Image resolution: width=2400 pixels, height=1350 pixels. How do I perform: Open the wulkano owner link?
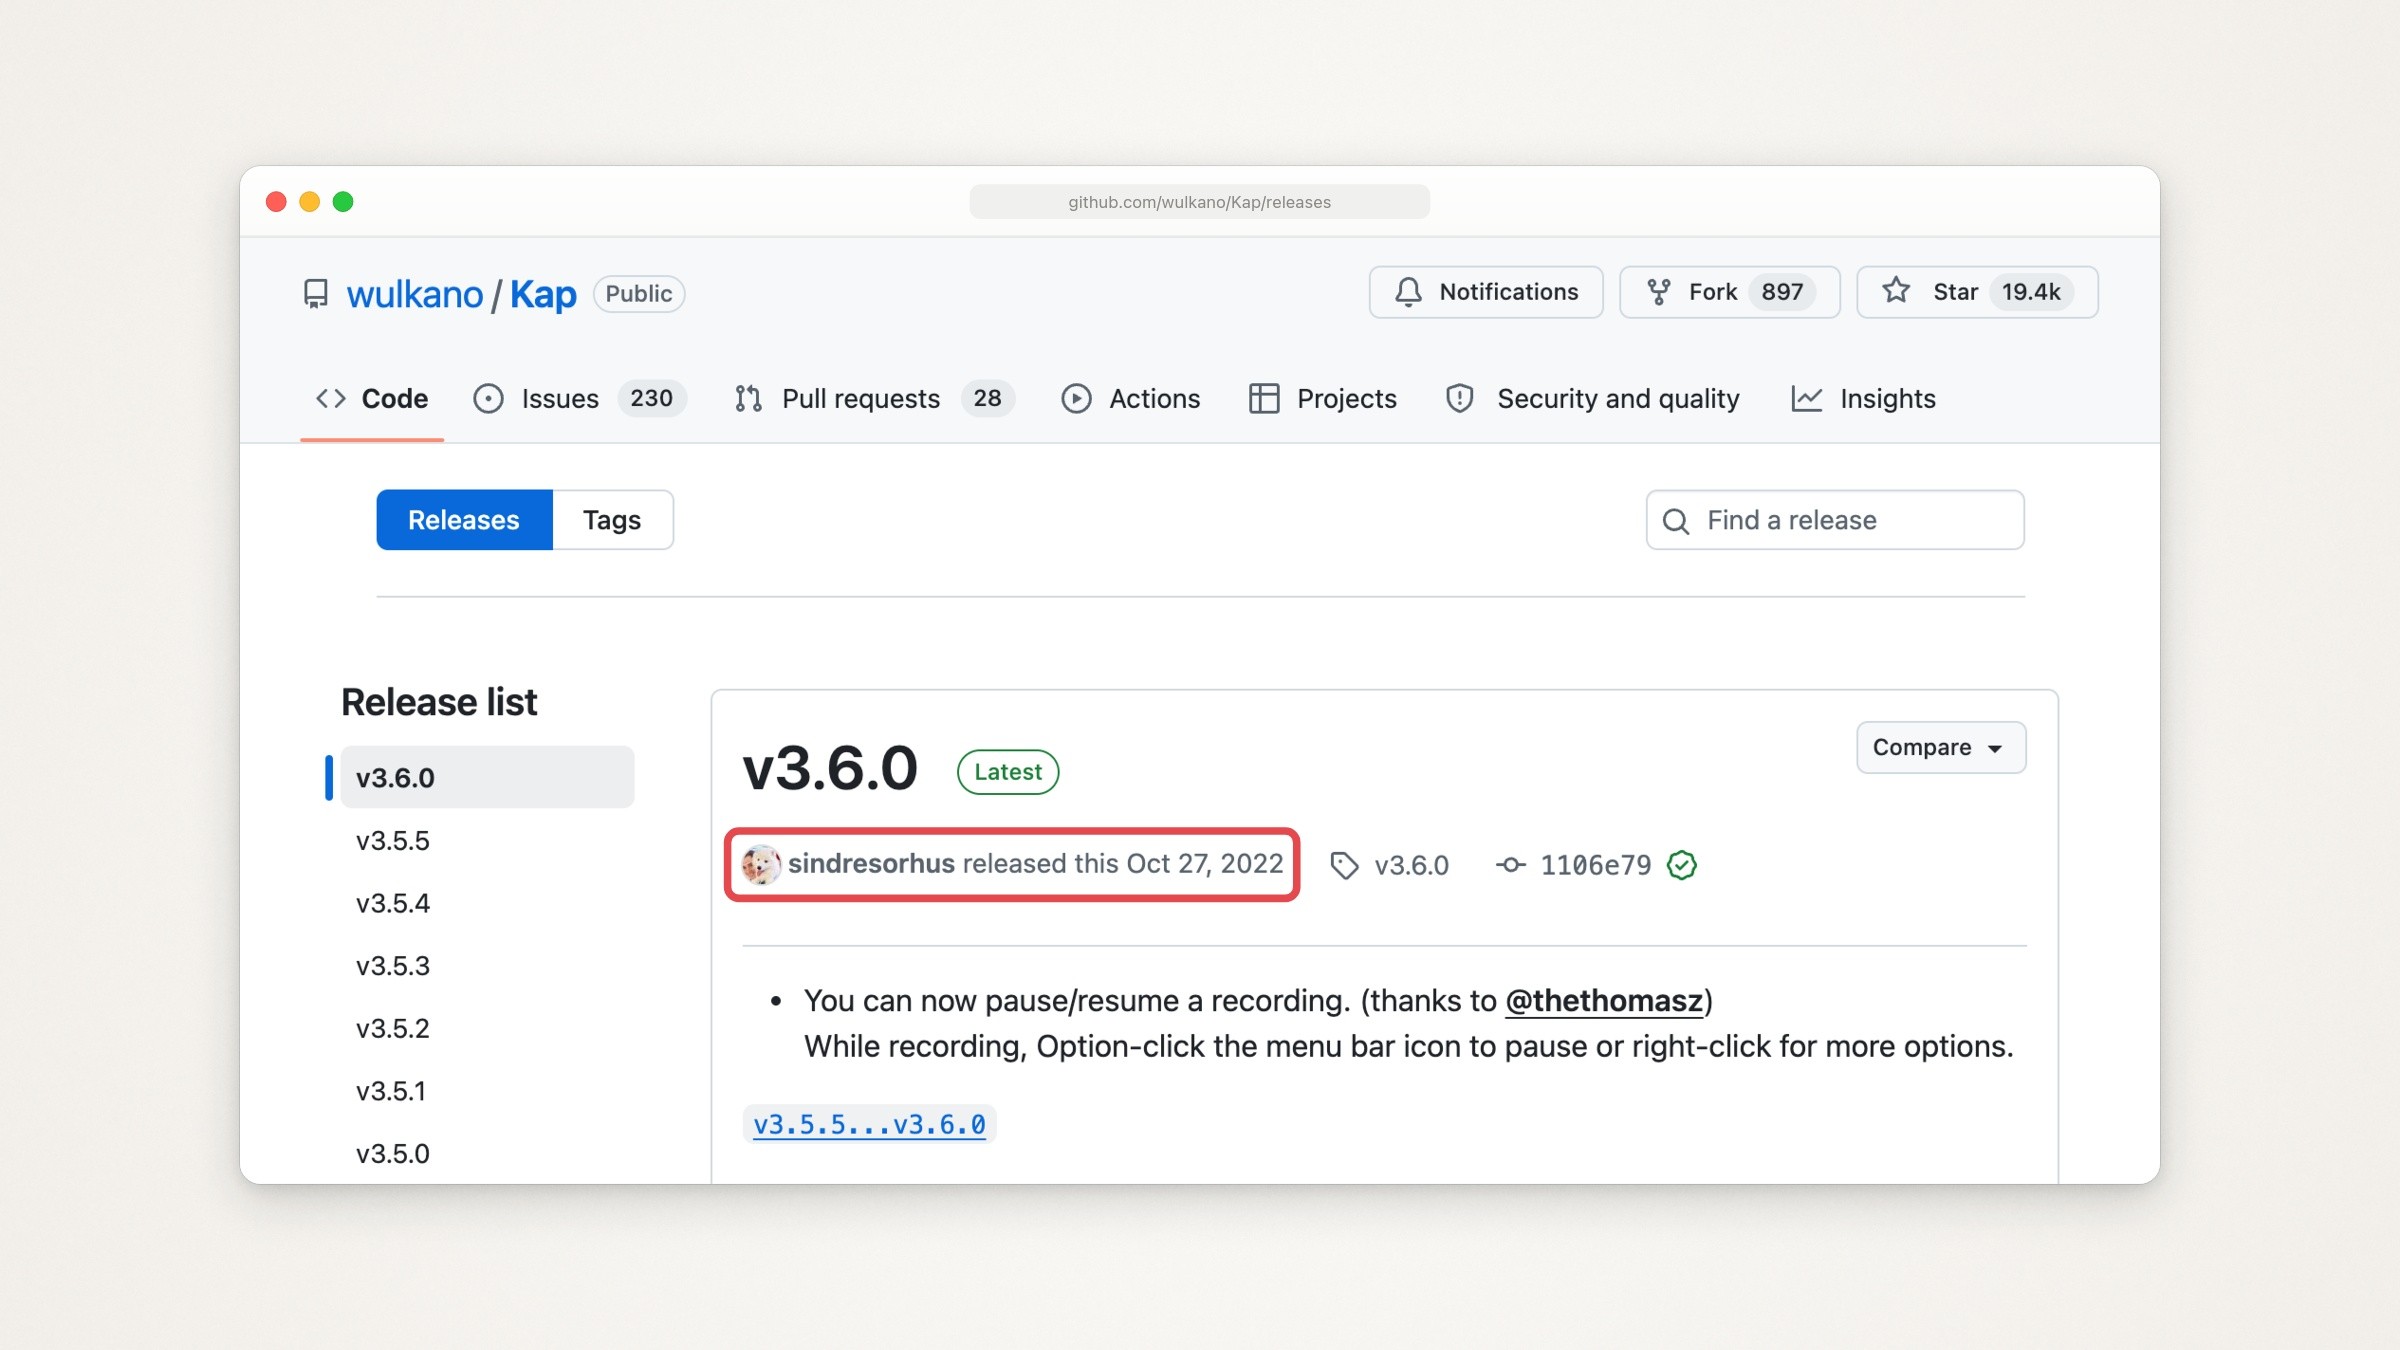coord(414,294)
